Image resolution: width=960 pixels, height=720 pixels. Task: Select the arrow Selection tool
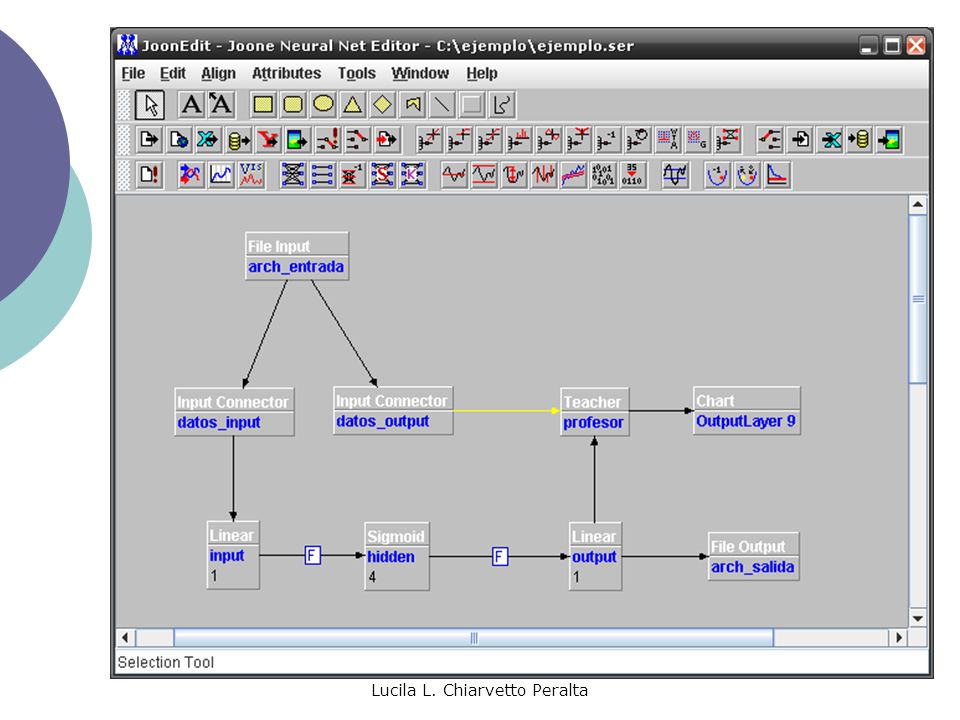click(150, 105)
